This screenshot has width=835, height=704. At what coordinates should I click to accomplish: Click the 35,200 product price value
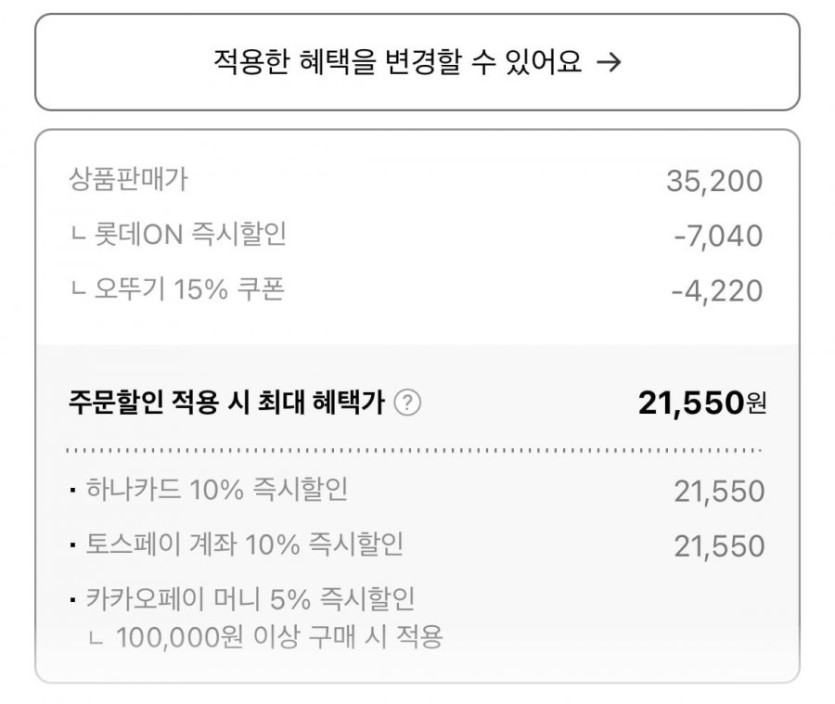(x=714, y=182)
